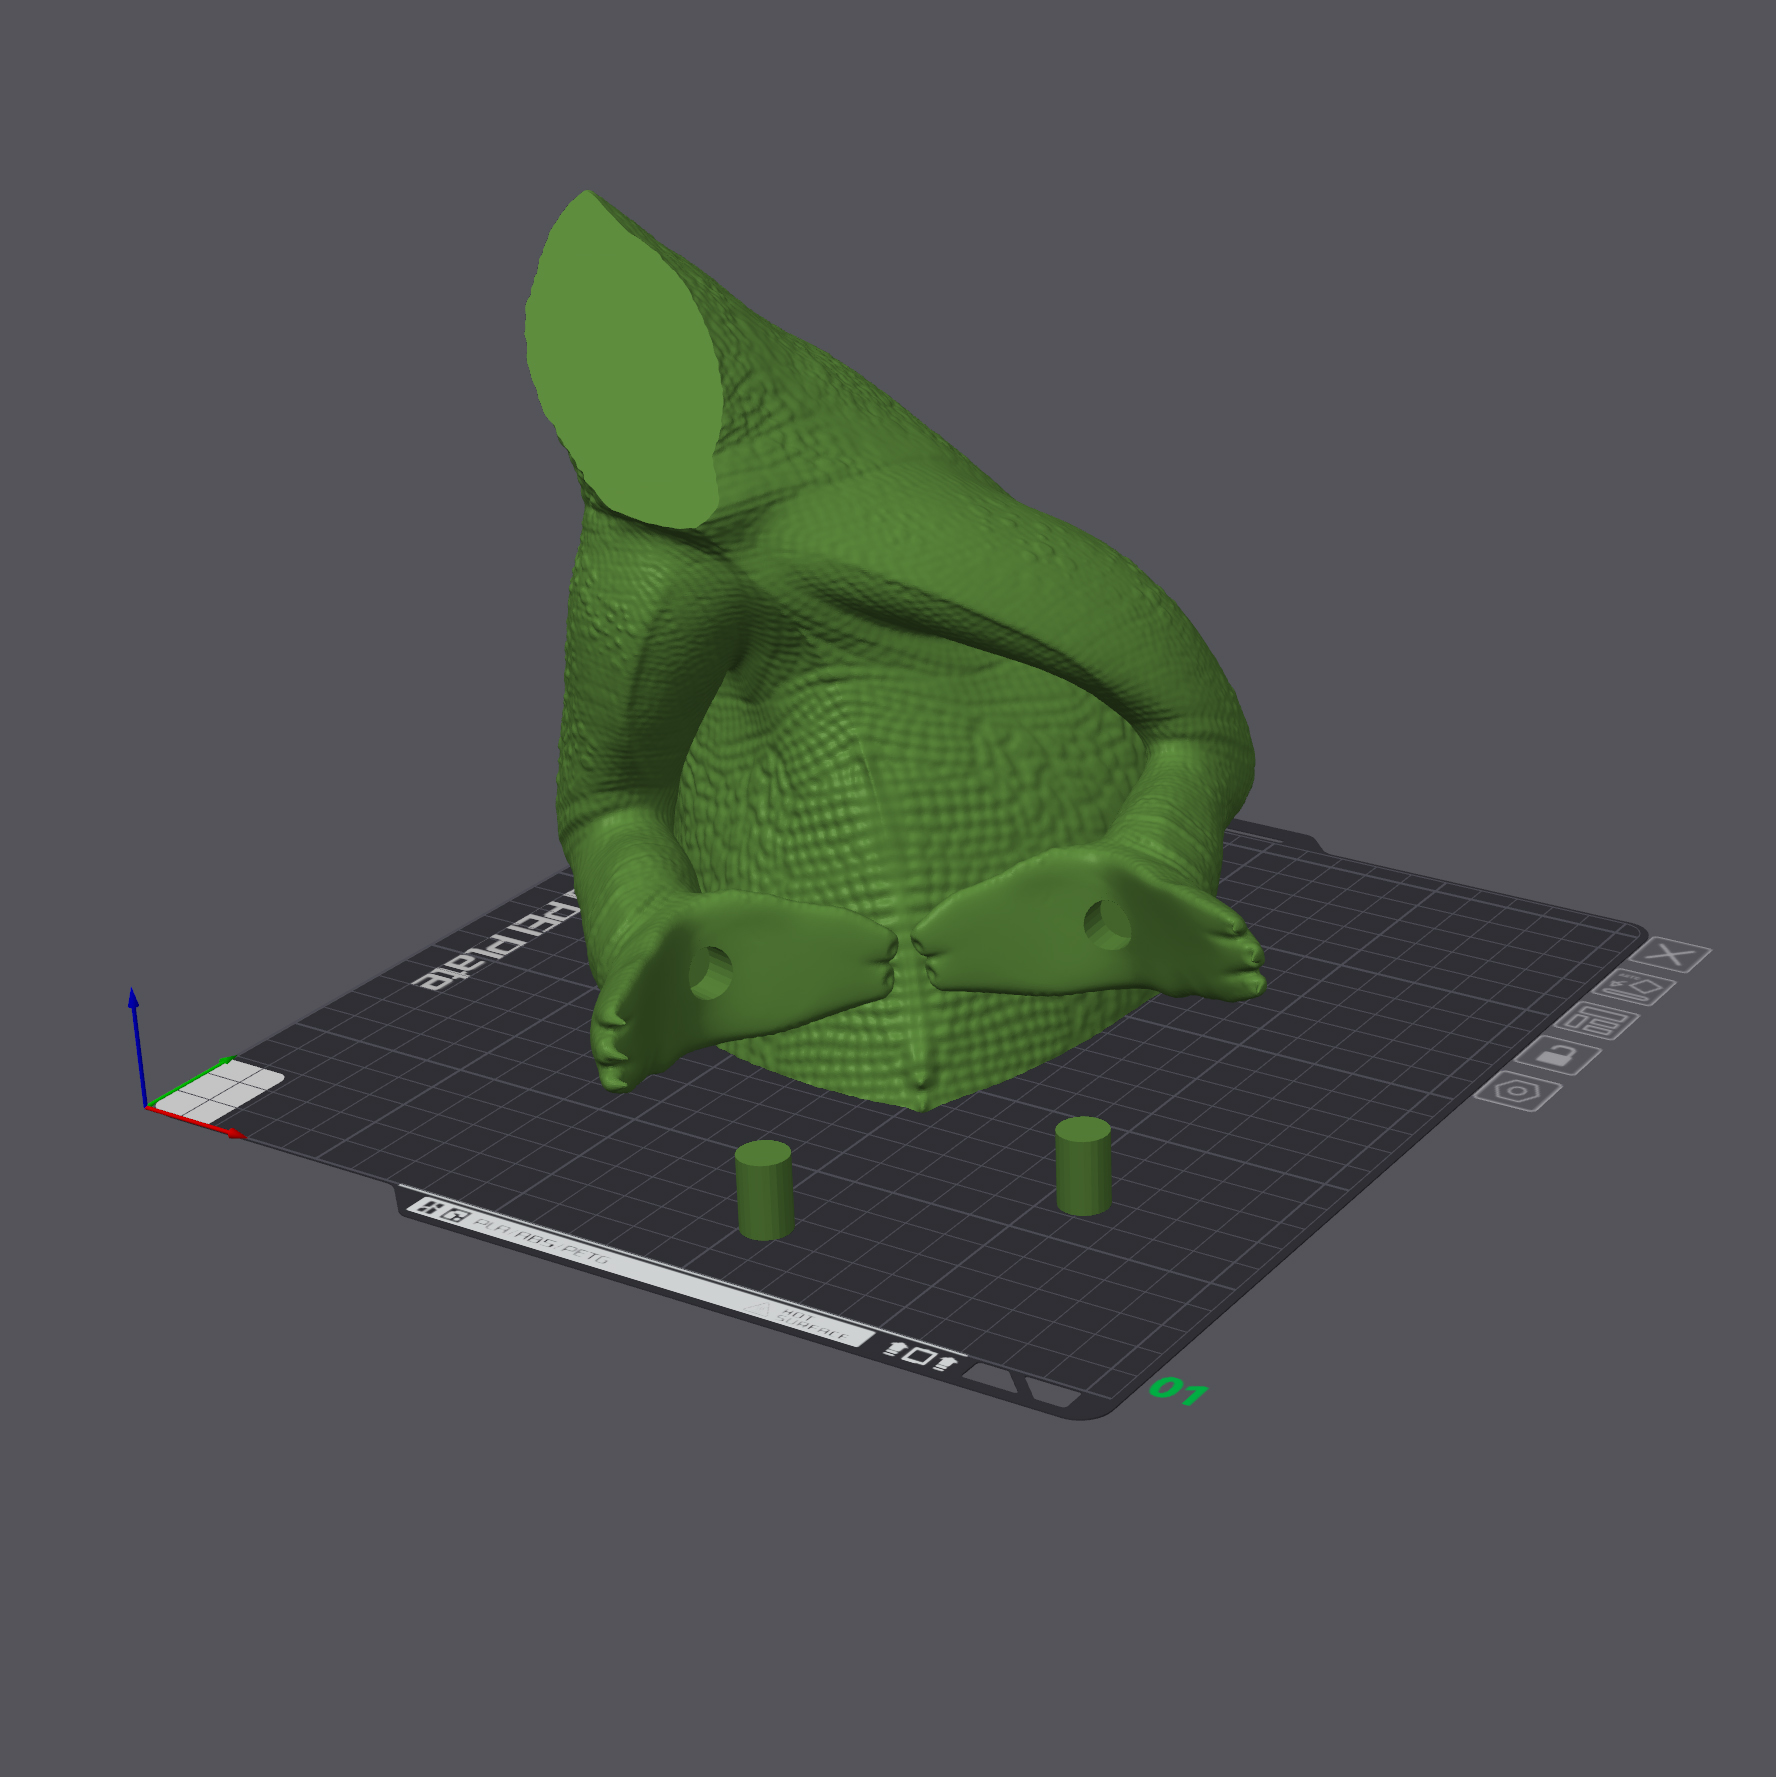The height and width of the screenshot is (1777, 1776).
Task: Toggle the plate lock icon
Action: (1558, 1055)
